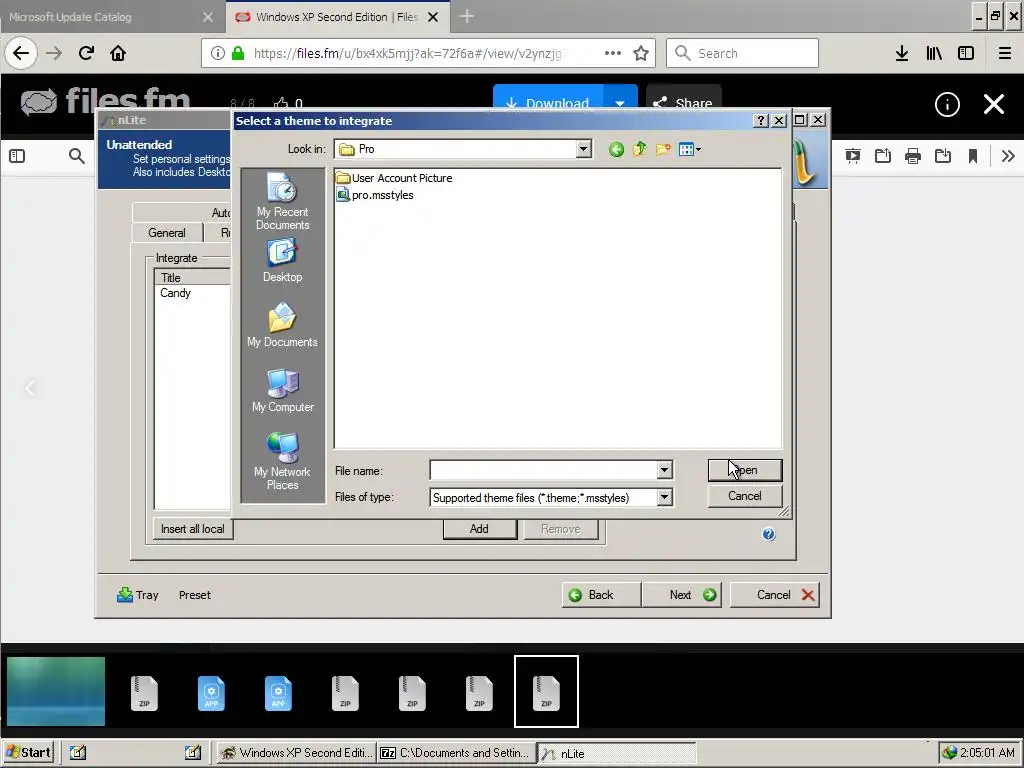Click the files.fm Download button
This screenshot has width=1024, height=768.
[x=549, y=98]
